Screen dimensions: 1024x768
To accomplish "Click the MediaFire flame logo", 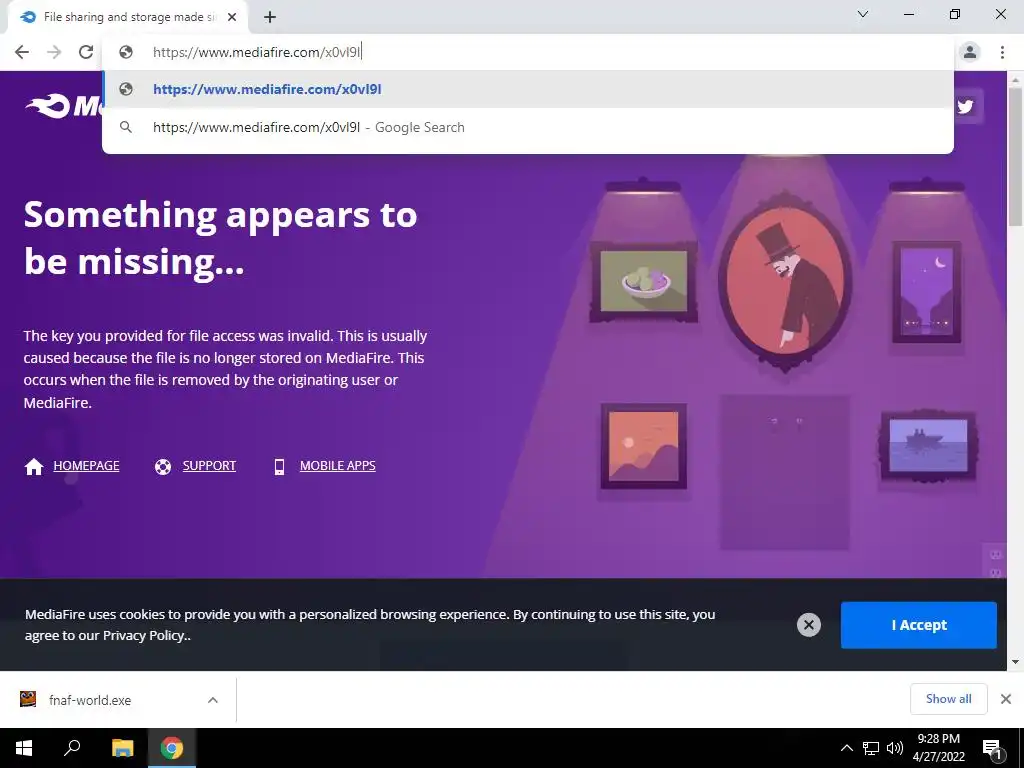I will [x=47, y=106].
